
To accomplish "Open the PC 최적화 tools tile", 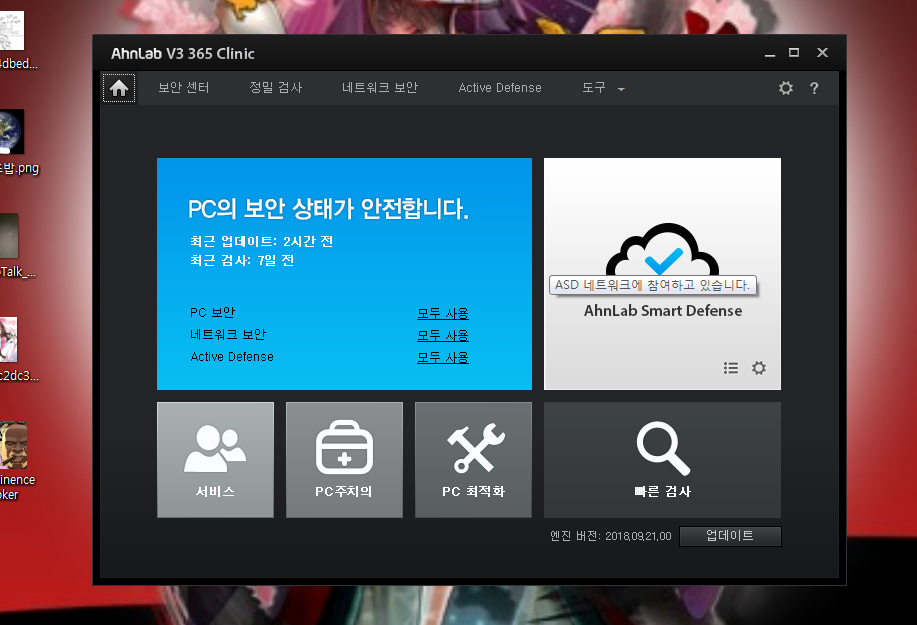I will [x=473, y=460].
